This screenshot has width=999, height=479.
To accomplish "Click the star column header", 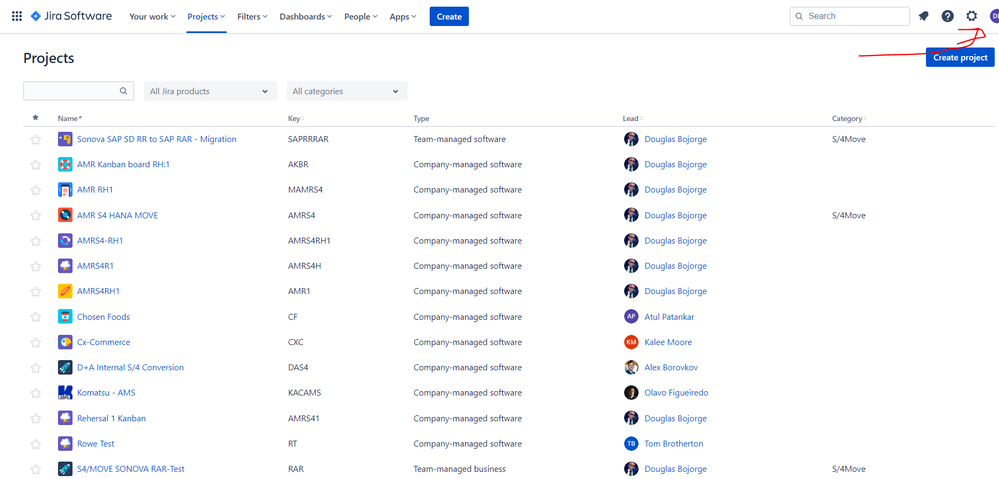I will point(36,118).
